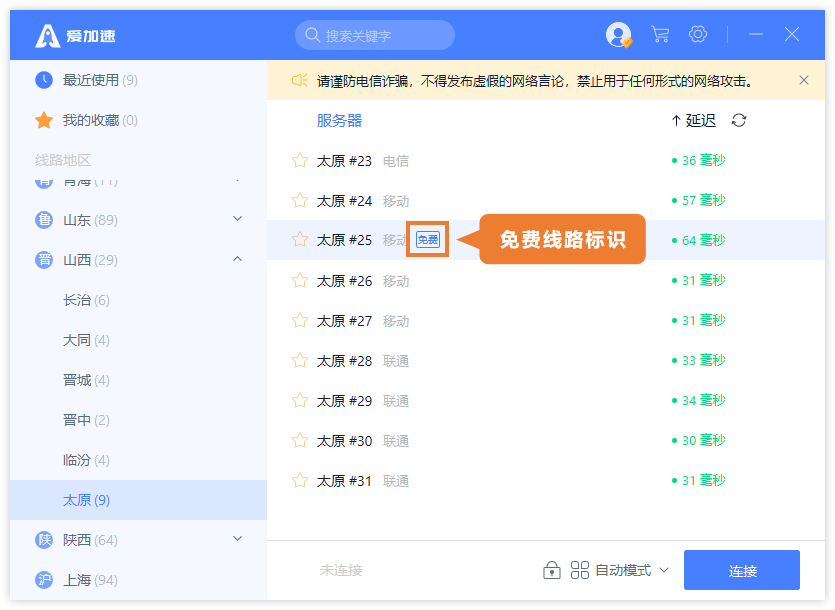Click the 最近使用 clock icon
Screen dimensions: 835x610
coord(43,80)
